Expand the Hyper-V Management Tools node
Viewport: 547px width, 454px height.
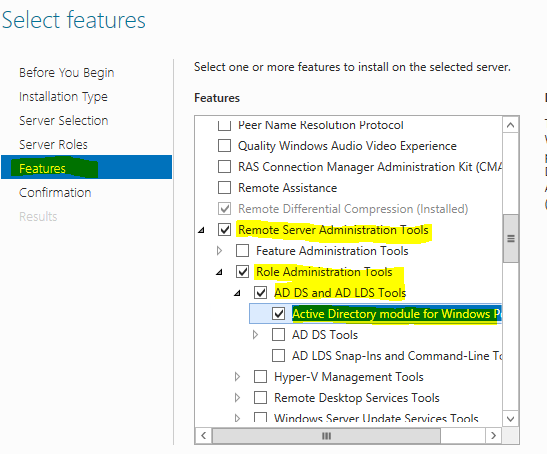click(x=238, y=377)
